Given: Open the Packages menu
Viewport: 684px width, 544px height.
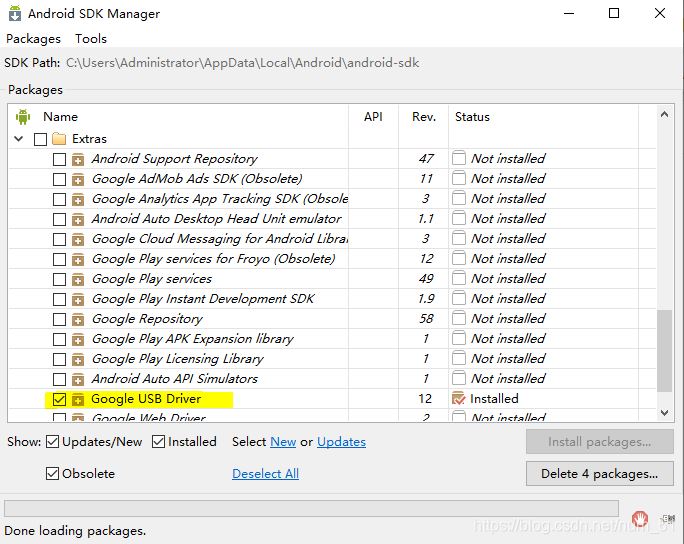Looking at the screenshot, I should pyautogui.click(x=33, y=38).
